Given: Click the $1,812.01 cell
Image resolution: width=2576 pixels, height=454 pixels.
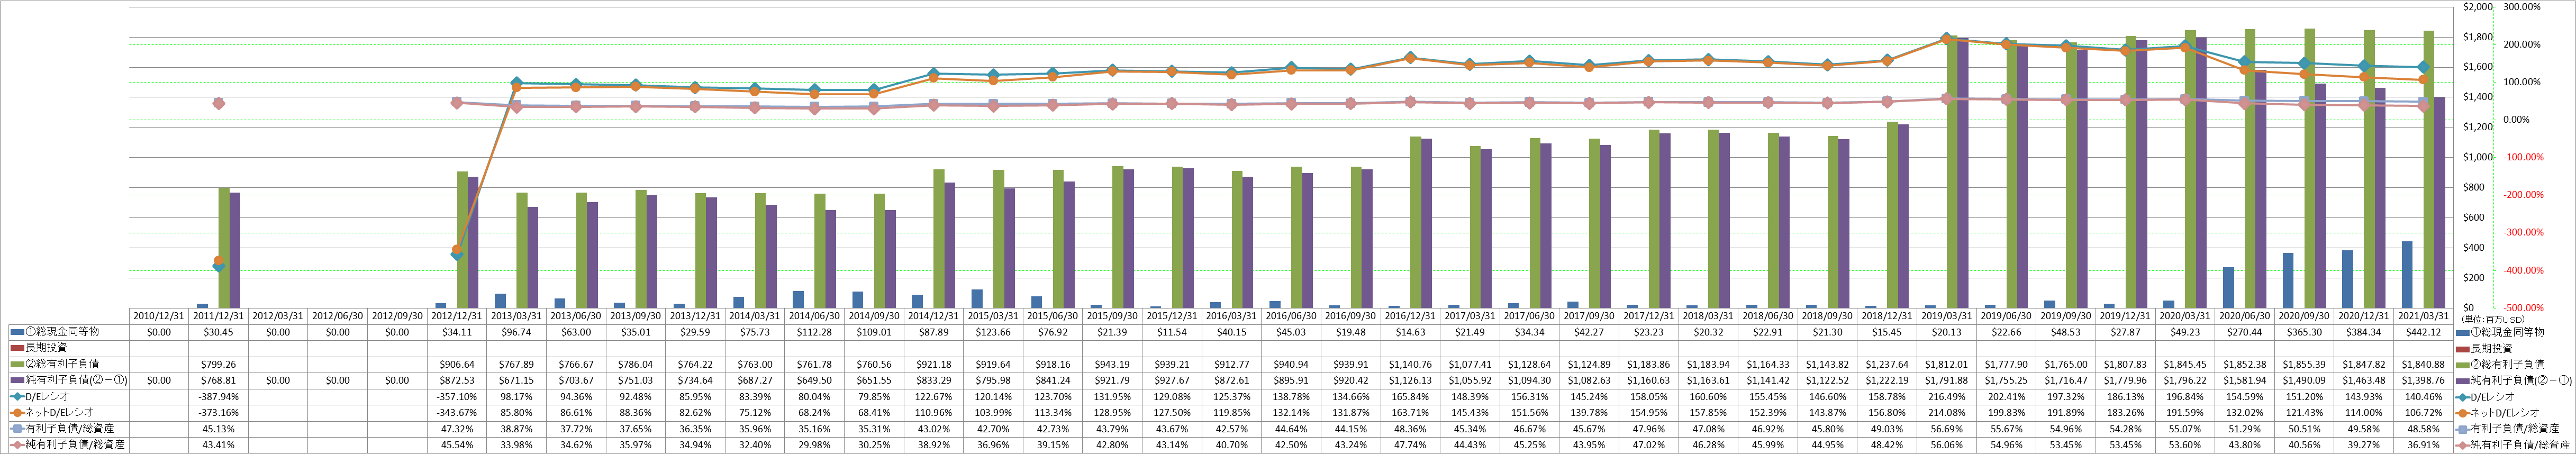Looking at the screenshot, I should (1948, 364).
